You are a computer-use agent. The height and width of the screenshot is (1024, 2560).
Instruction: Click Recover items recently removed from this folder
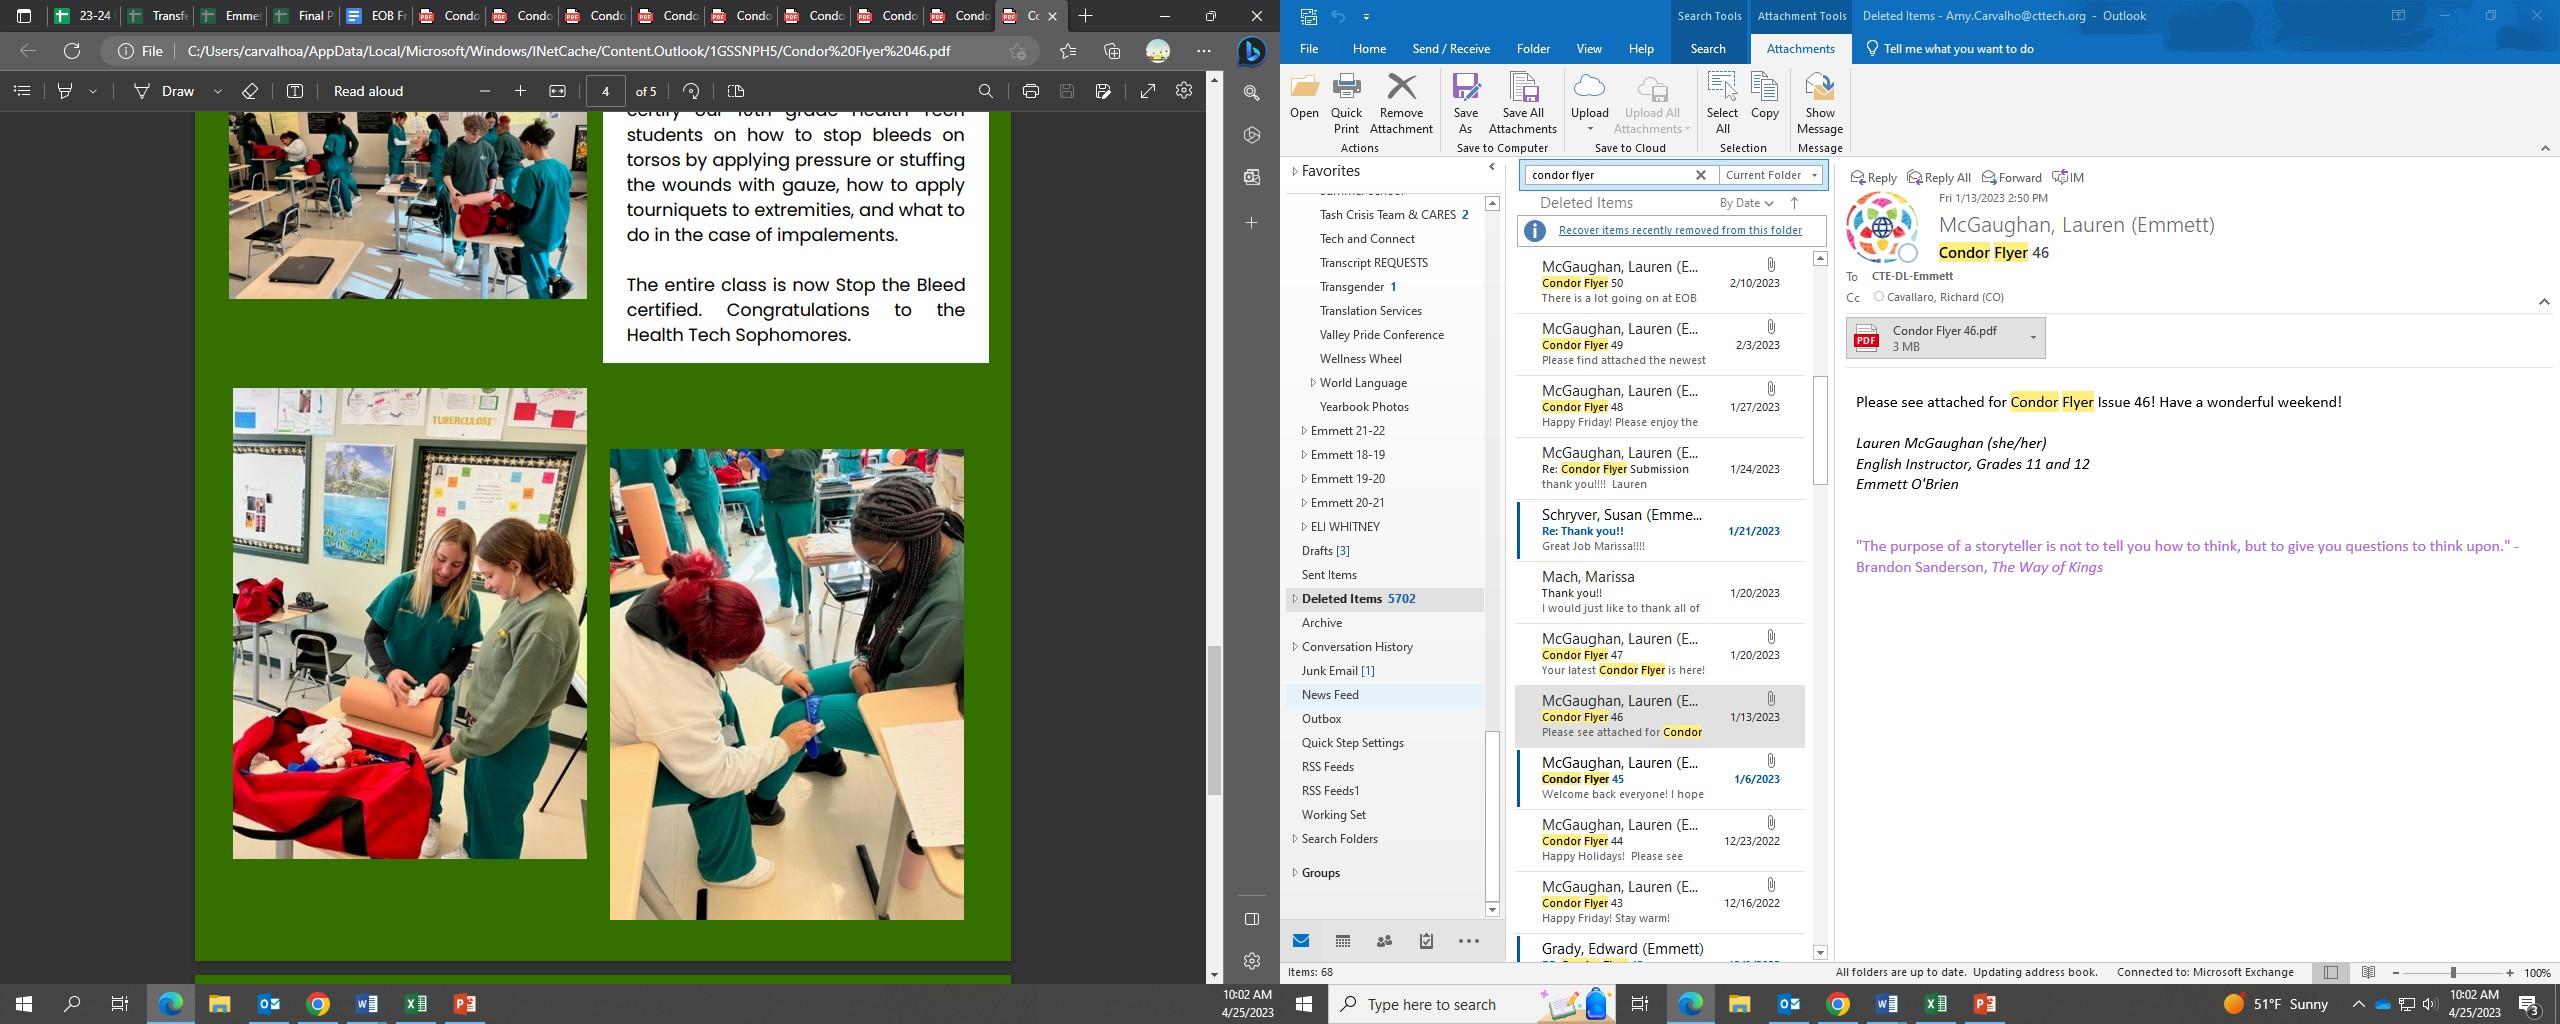coord(1680,230)
